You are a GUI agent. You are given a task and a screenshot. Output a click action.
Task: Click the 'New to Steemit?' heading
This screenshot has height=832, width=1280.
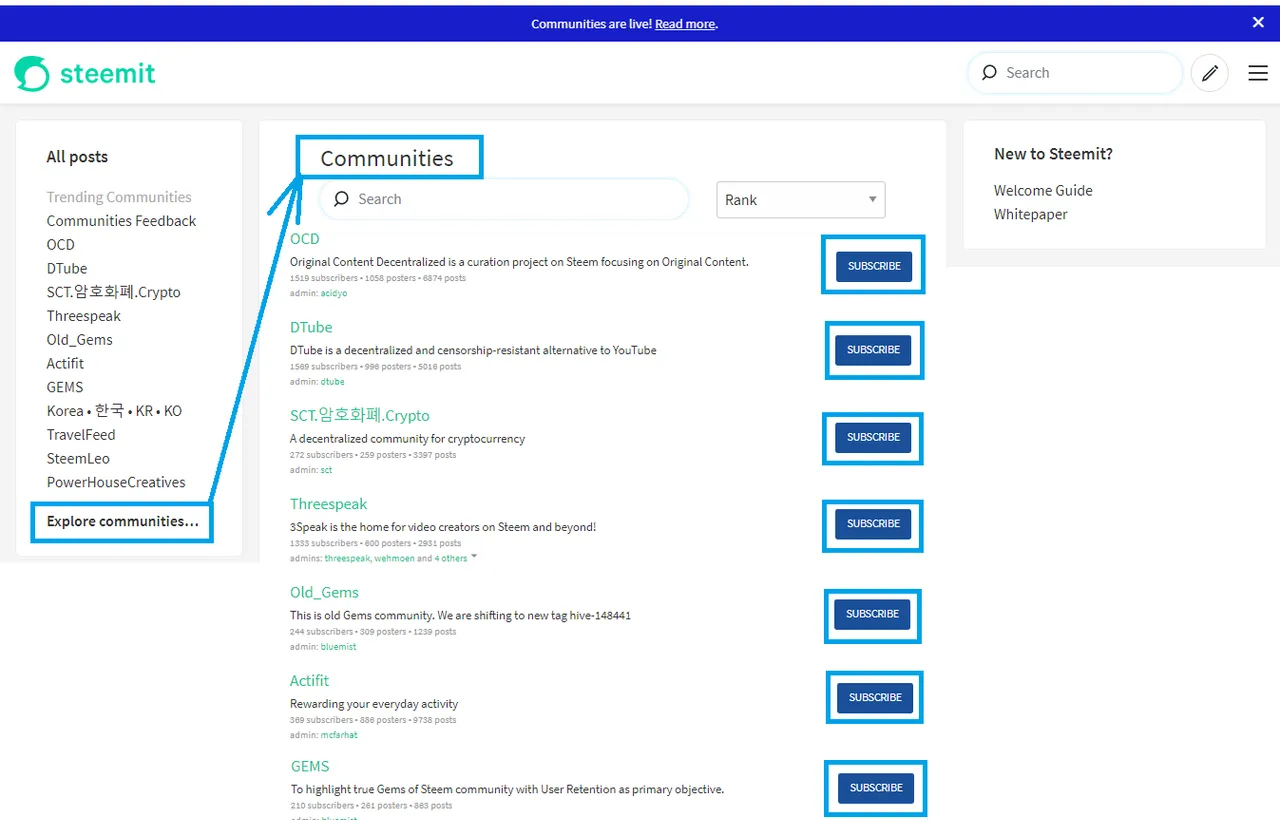(1053, 154)
